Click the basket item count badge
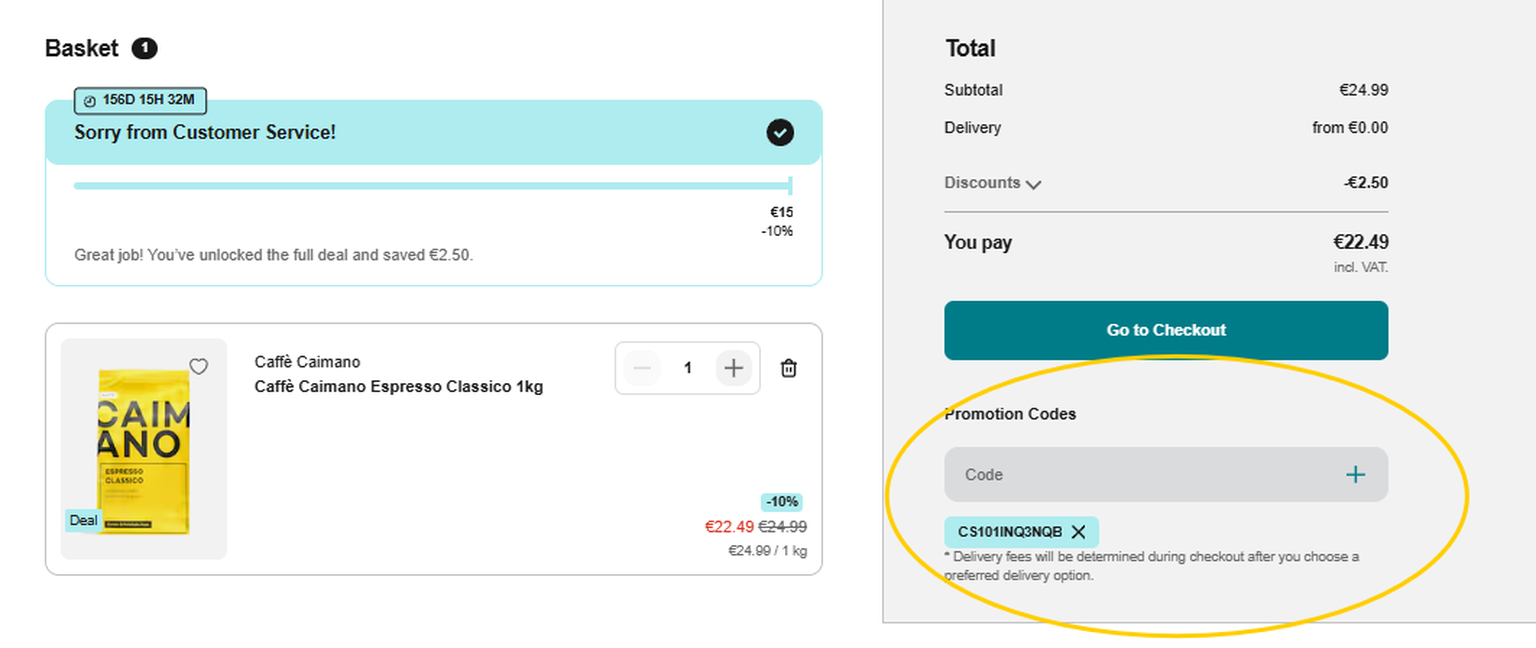Viewport: 1536px width, 648px height. (144, 48)
